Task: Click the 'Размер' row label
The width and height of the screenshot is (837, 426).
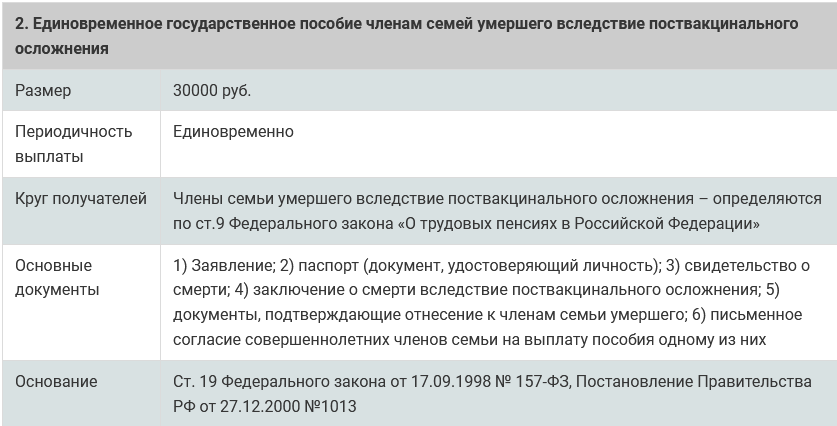Action: pyautogui.click(x=43, y=90)
